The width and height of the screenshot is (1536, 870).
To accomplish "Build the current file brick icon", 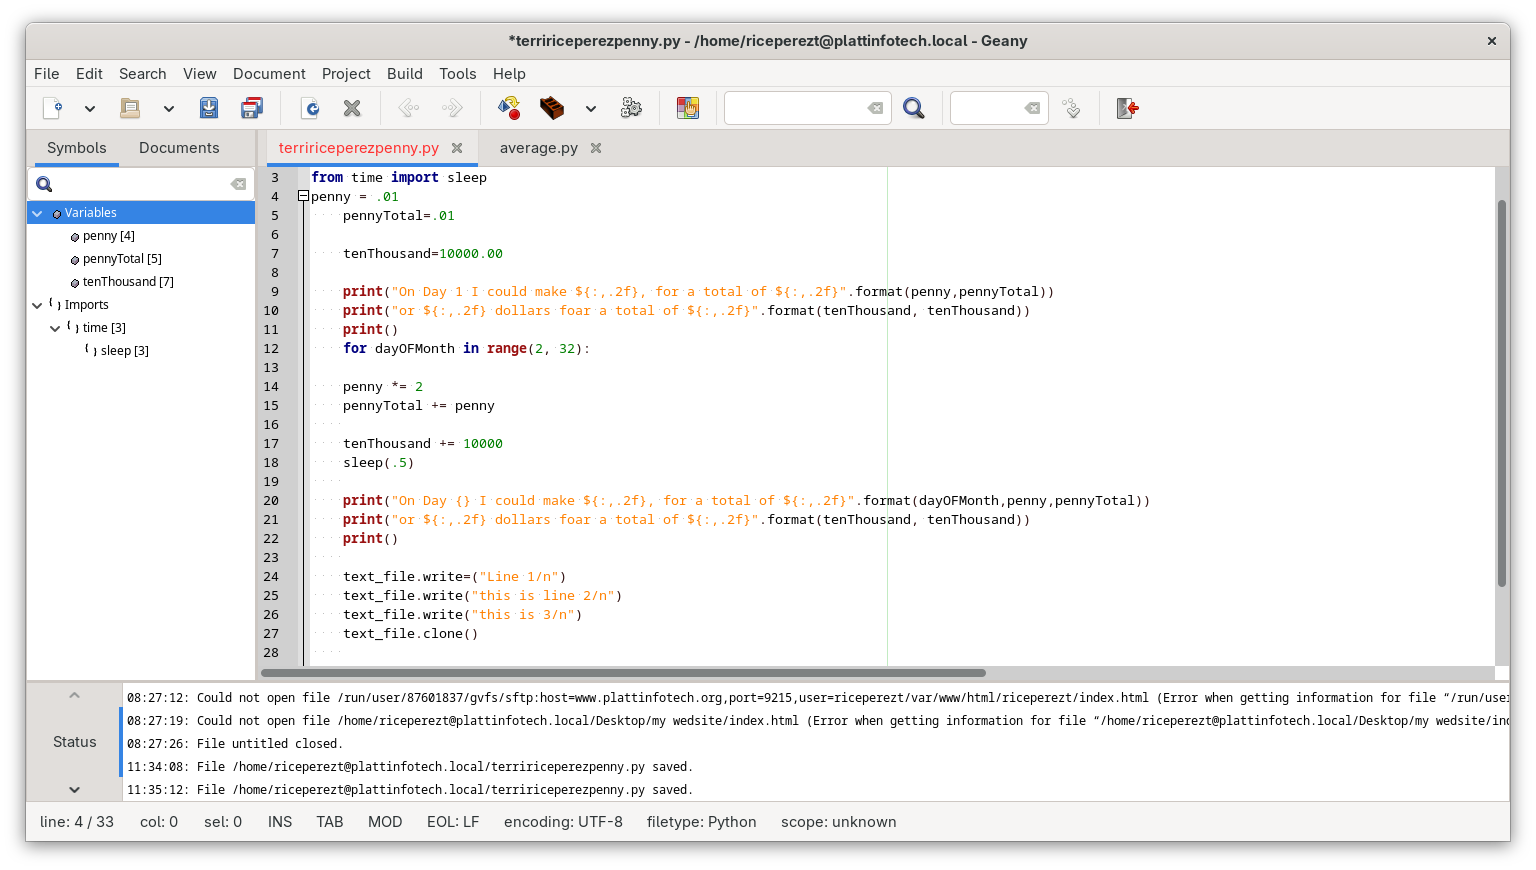I will pyautogui.click(x=552, y=108).
